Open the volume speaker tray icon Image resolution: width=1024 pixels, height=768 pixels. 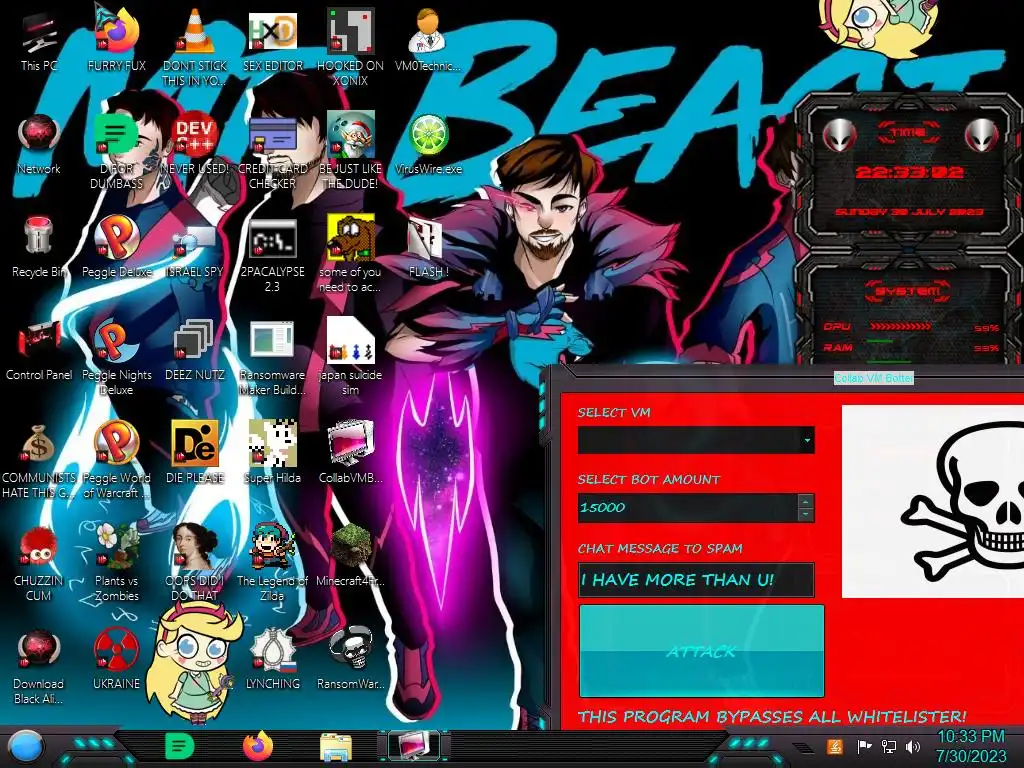(913, 746)
